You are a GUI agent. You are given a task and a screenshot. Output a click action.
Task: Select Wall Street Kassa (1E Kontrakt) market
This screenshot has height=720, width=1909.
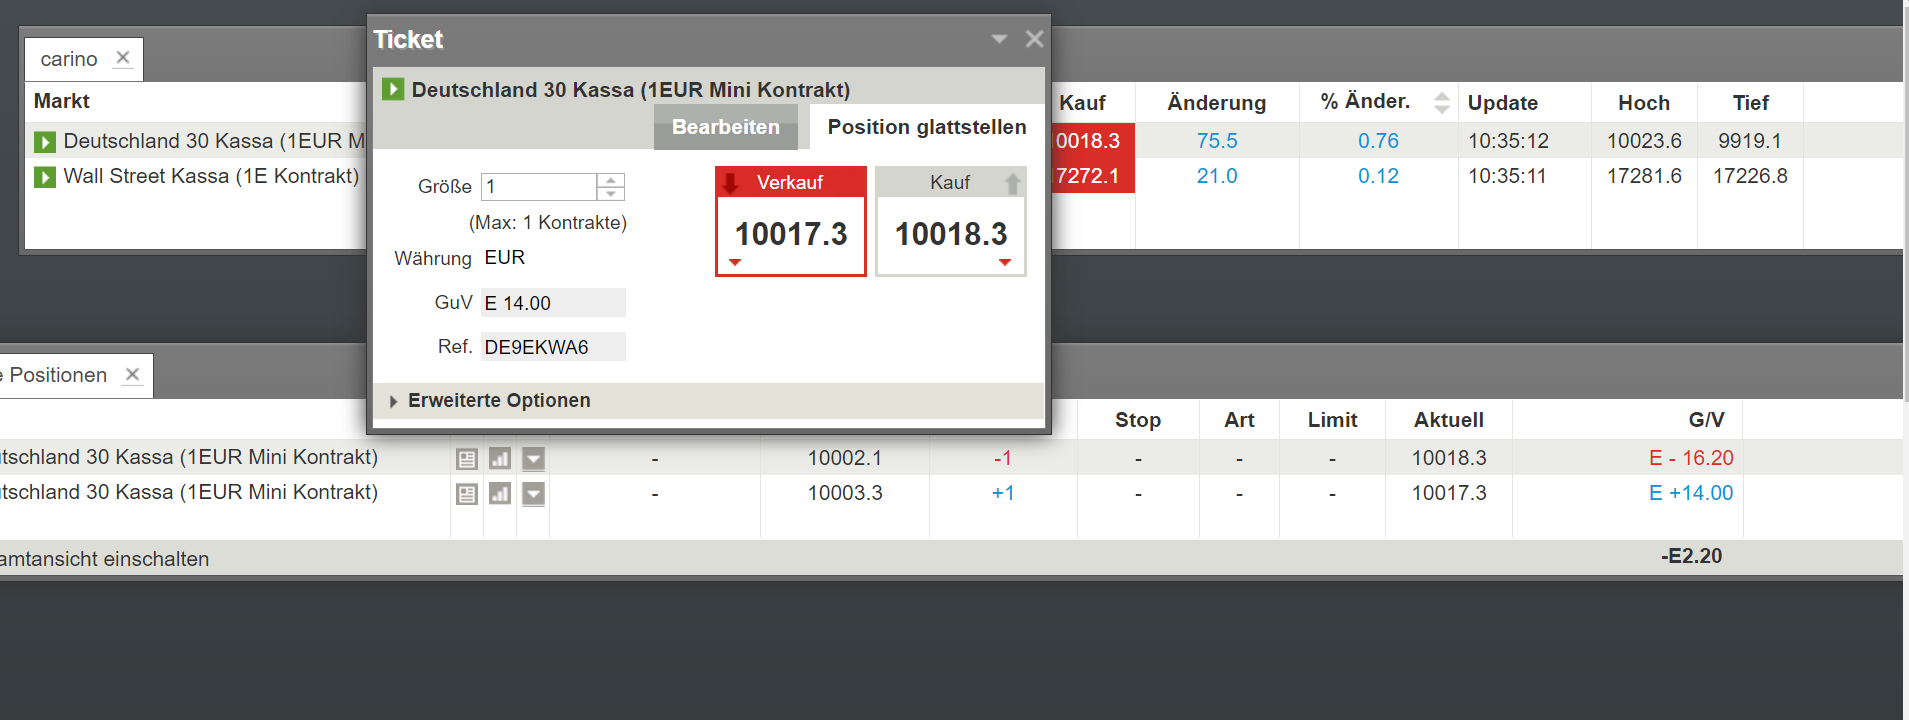211,176
